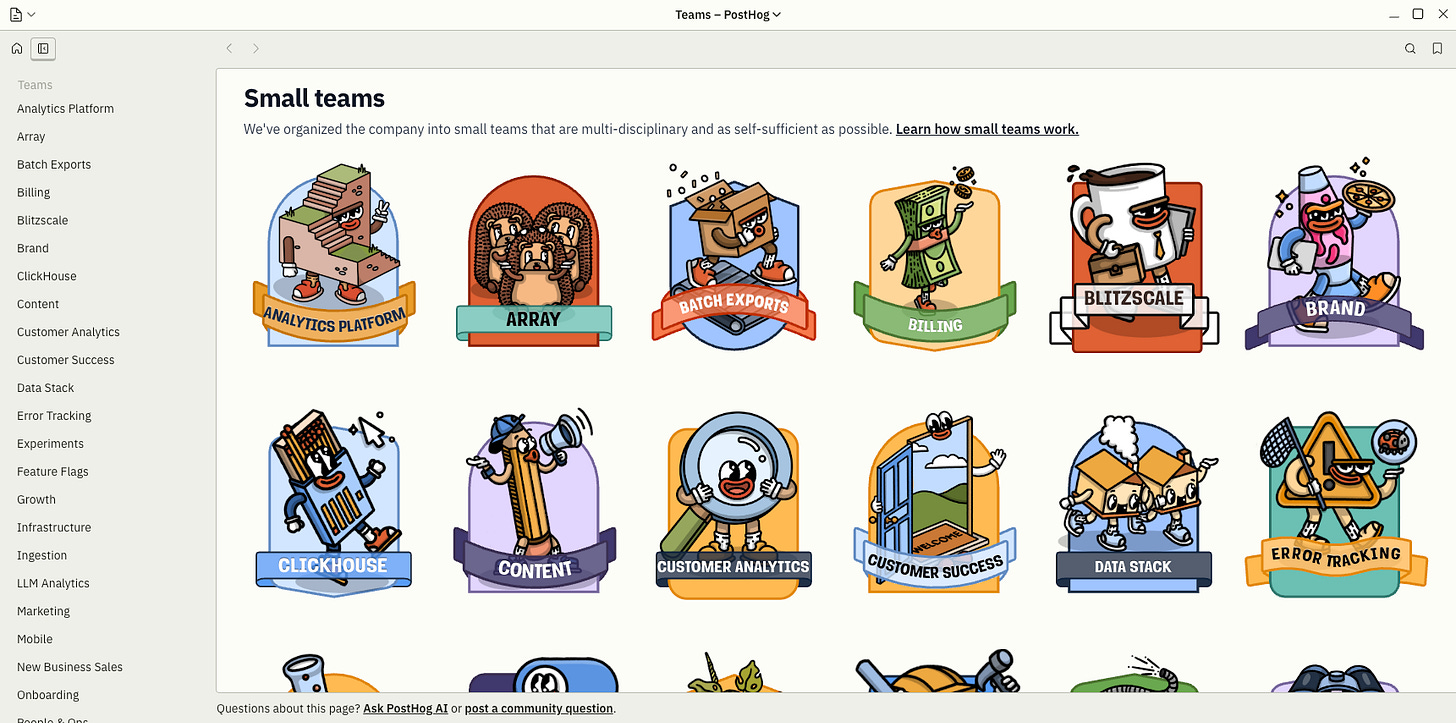Open the Analytics Platform team badge

(334, 257)
